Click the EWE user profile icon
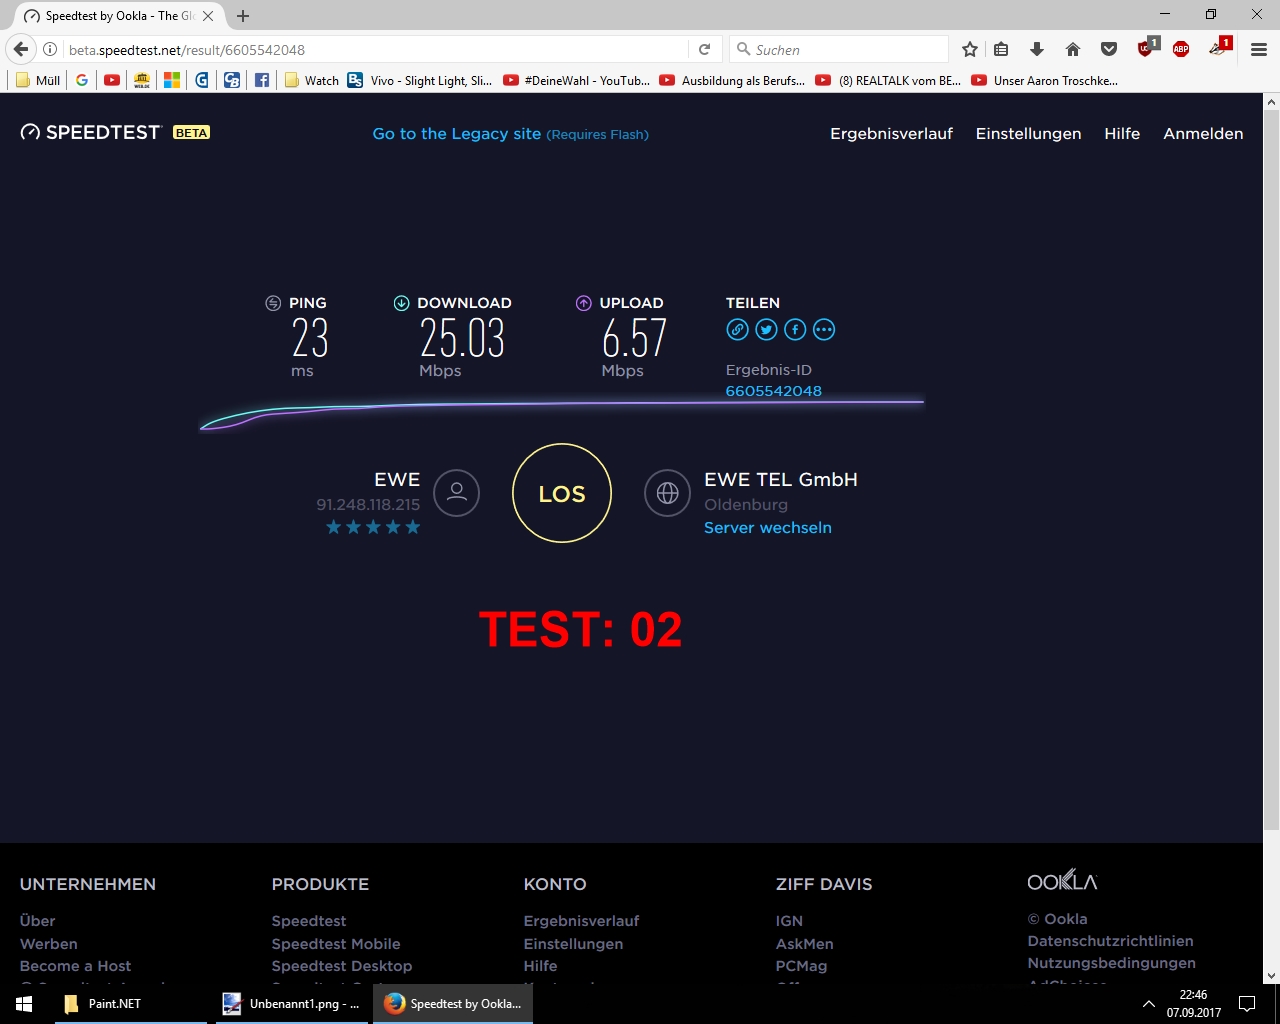Screen dimensions: 1280x1024 (457, 493)
